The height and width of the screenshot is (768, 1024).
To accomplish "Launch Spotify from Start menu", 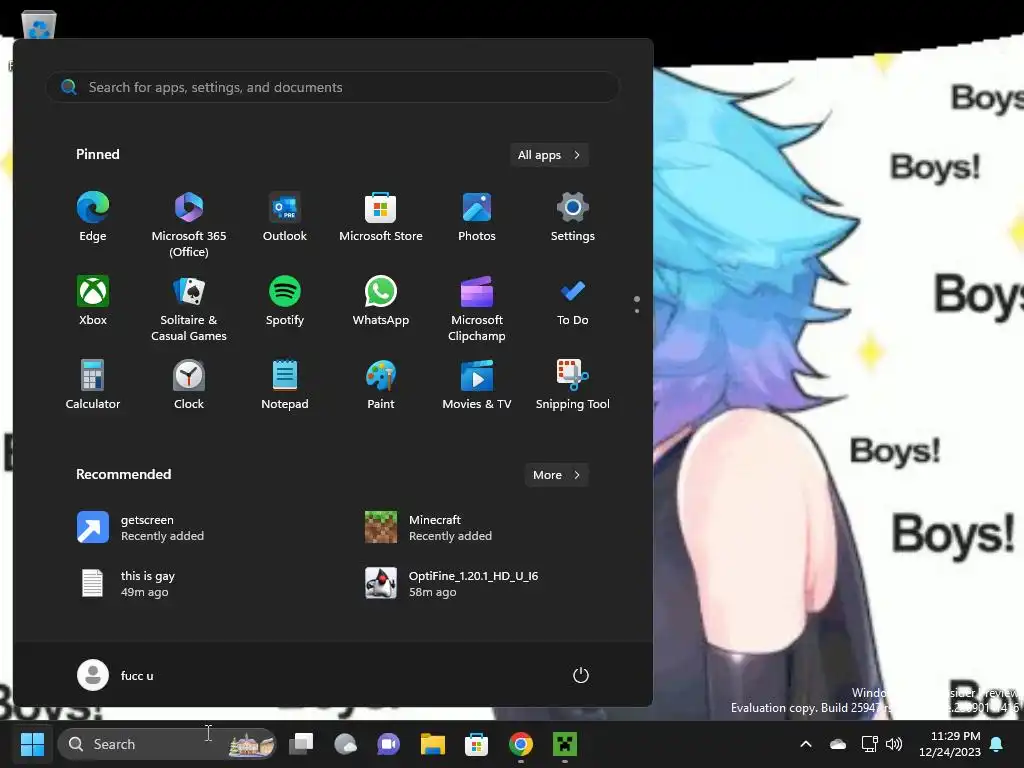I will 285,301.
